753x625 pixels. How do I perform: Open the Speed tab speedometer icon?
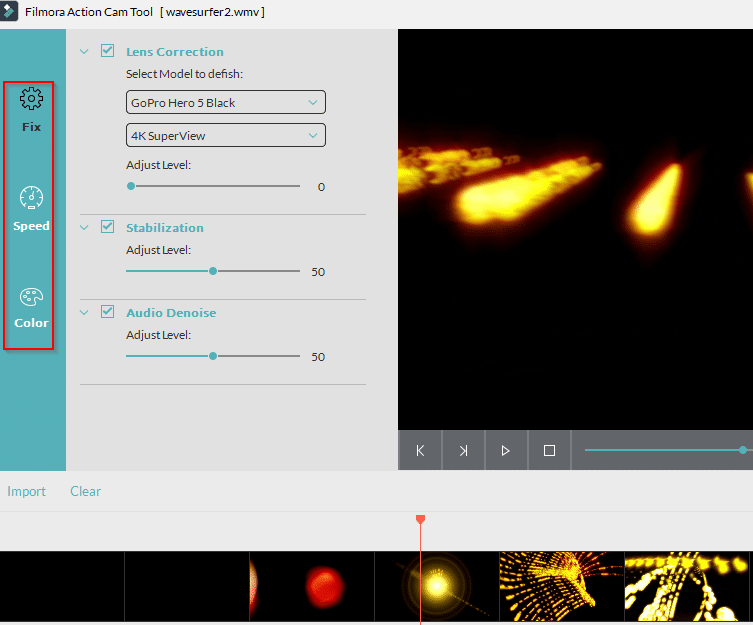point(31,197)
